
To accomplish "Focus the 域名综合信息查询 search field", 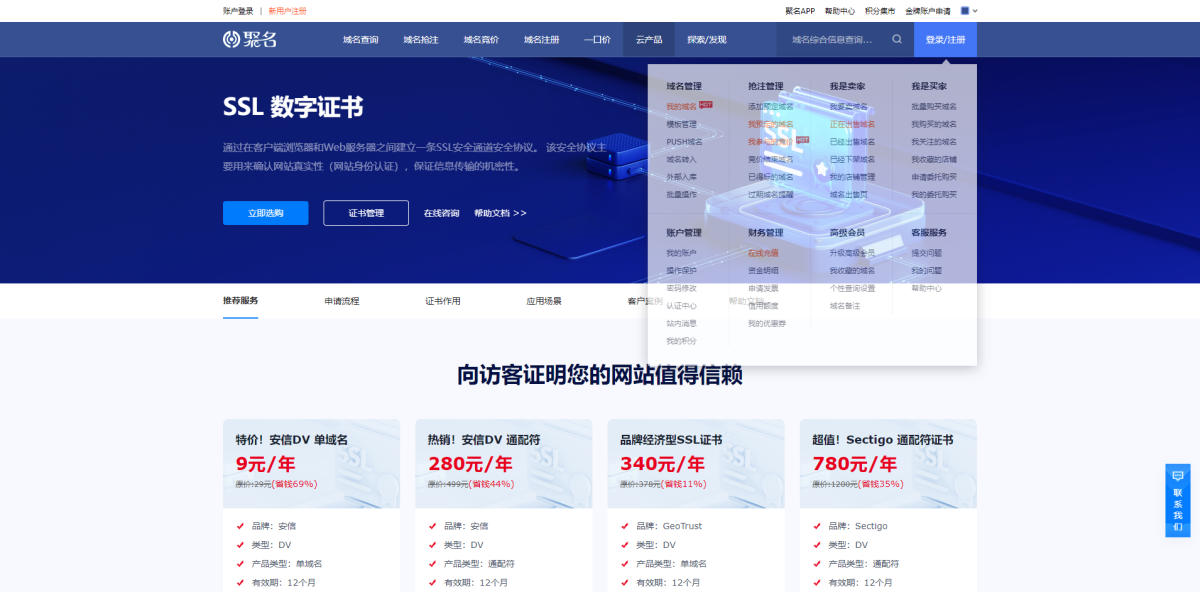I will (x=832, y=40).
